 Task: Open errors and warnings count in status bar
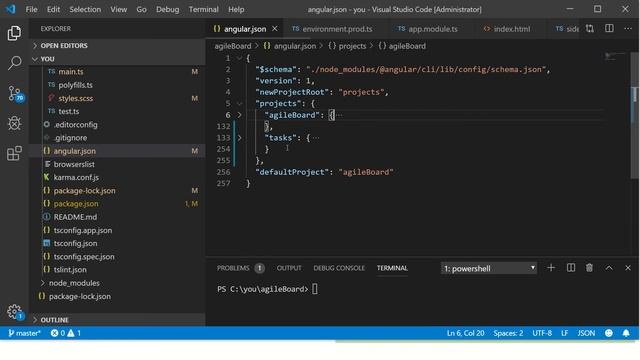[x=66, y=333]
